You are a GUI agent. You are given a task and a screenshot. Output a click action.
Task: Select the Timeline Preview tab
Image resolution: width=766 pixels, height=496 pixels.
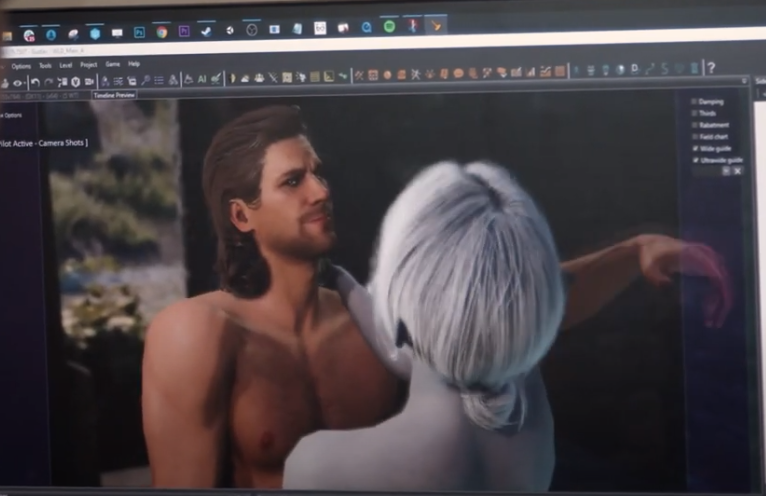(x=114, y=95)
